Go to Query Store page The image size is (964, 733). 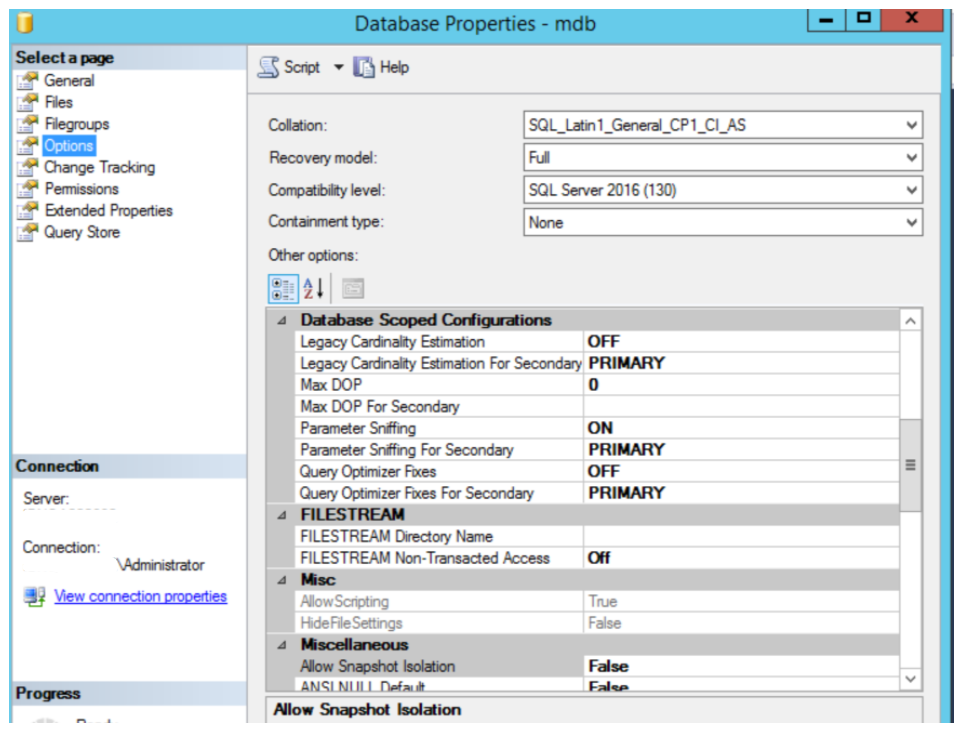point(81,232)
